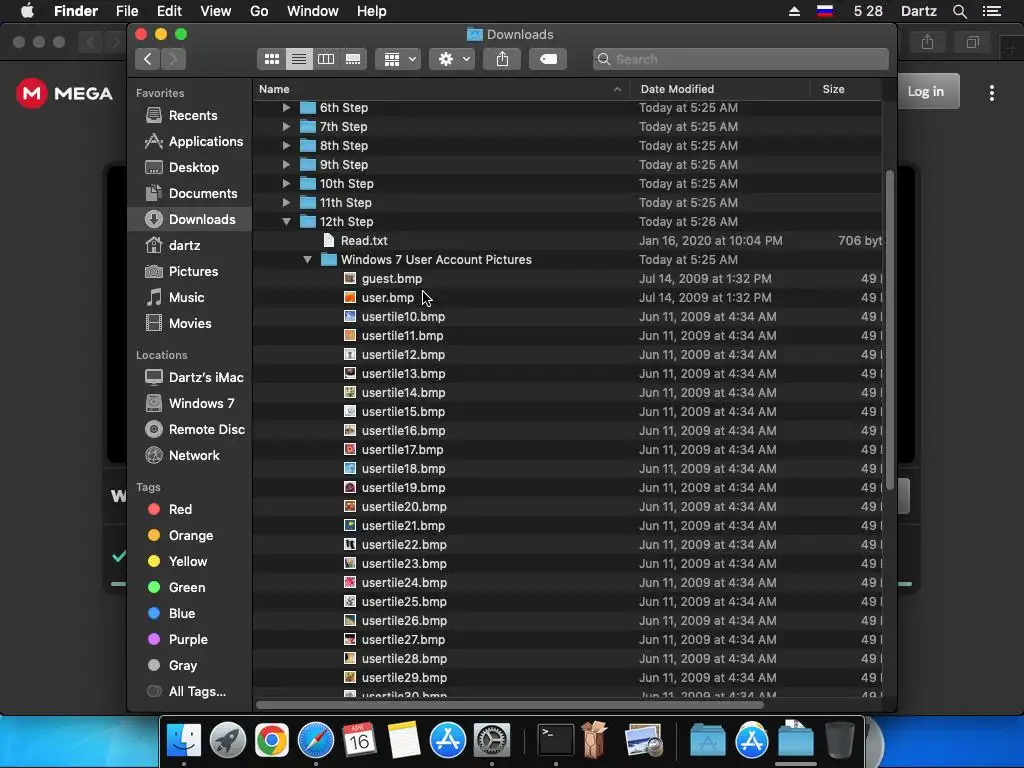Open the File menu
Viewport: 1024px width, 768px height.
(x=127, y=11)
